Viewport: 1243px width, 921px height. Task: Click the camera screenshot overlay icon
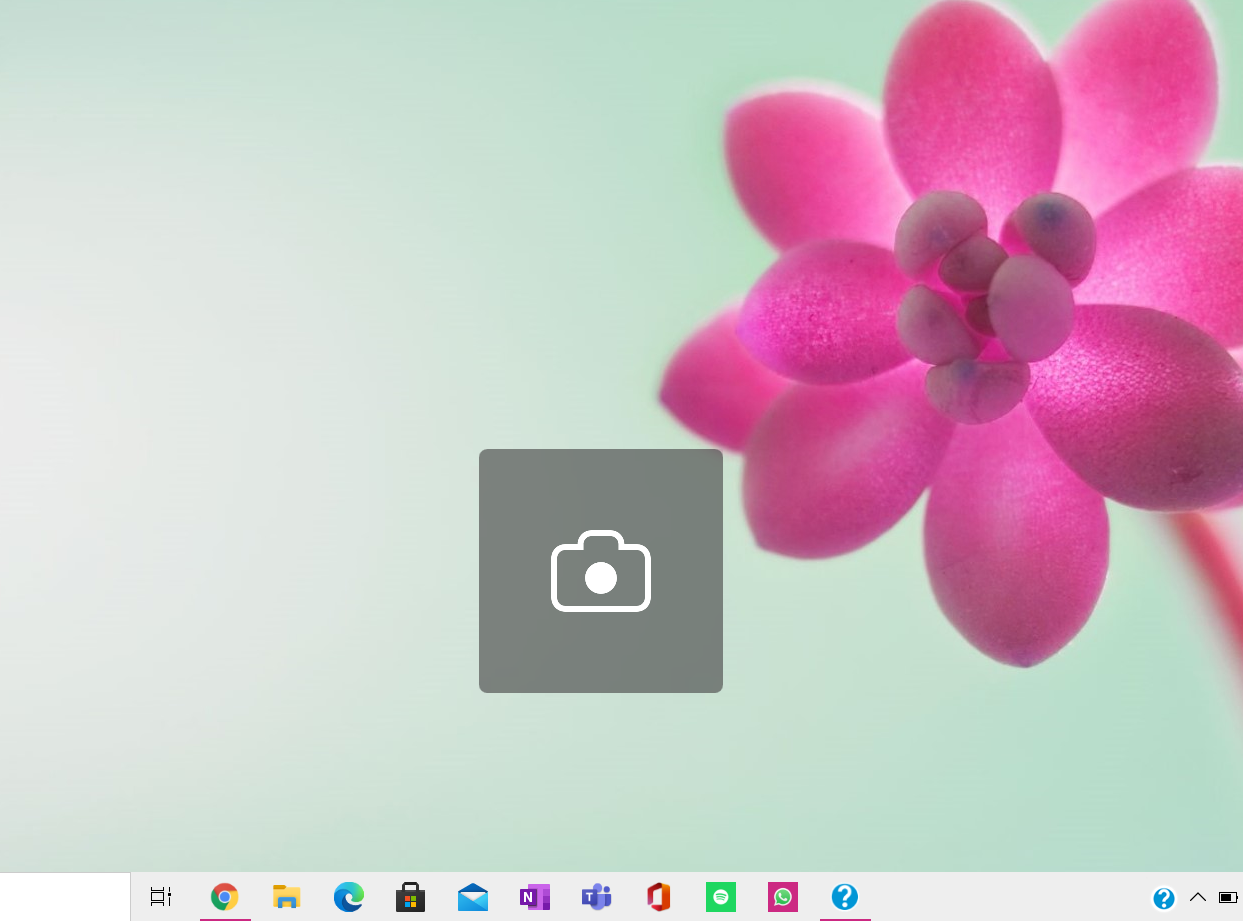tap(601, 570)
